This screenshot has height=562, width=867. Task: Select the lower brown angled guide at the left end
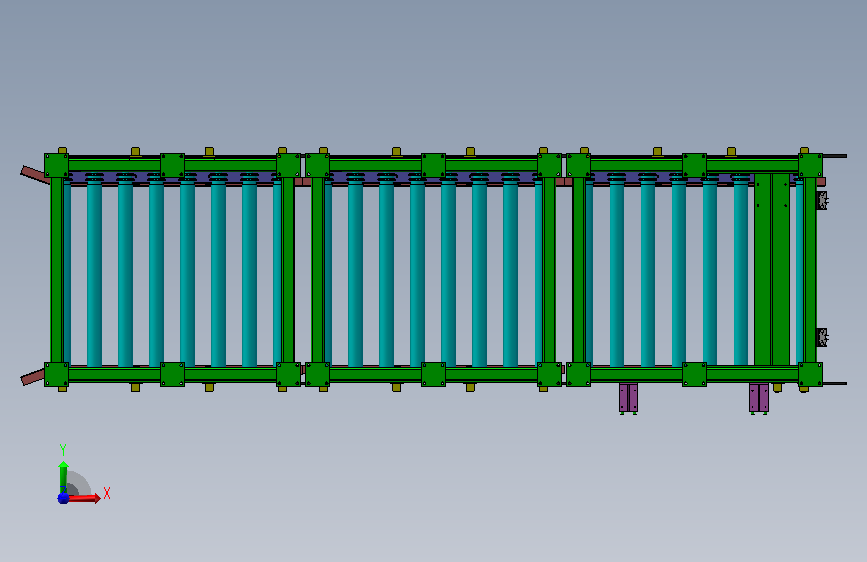(x=33, y=377)
